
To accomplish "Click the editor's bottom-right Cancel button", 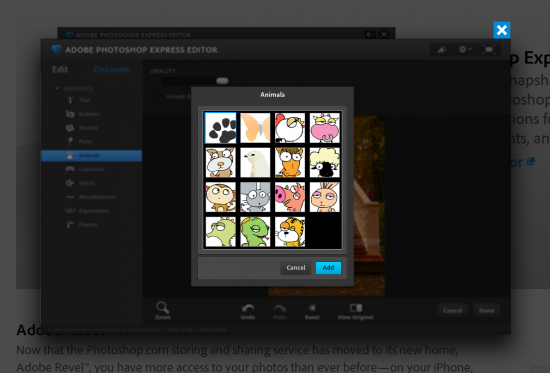I will 452,311.
